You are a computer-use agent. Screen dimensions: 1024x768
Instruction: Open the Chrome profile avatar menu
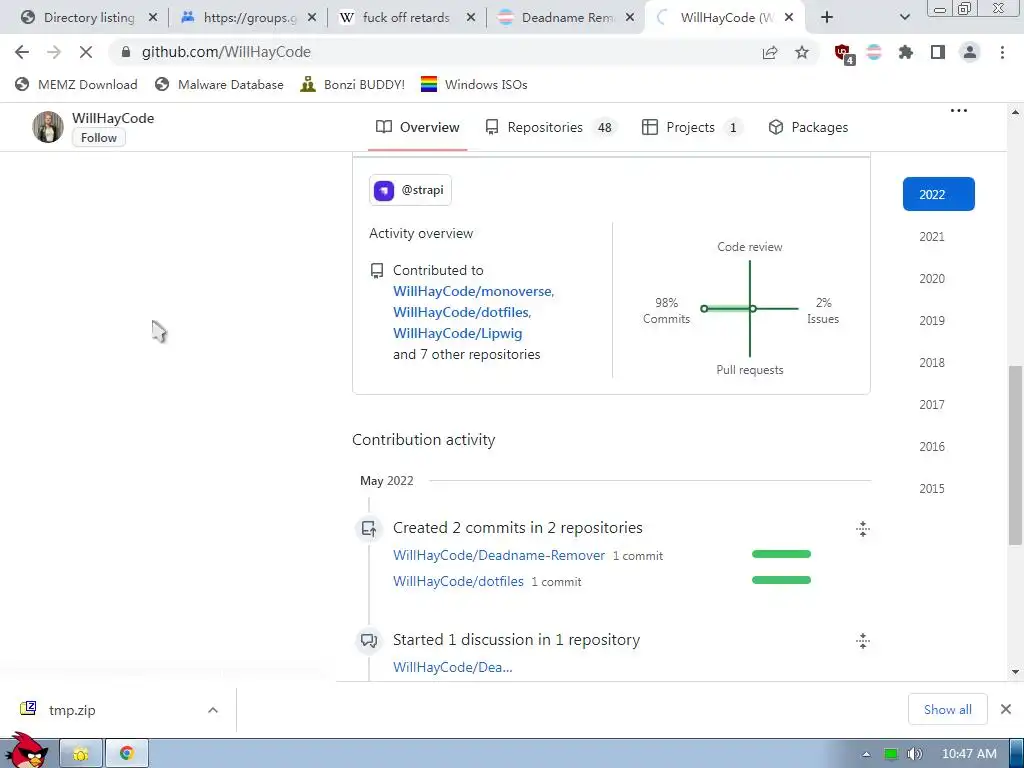pyautogui.click(x=970, y=52)
